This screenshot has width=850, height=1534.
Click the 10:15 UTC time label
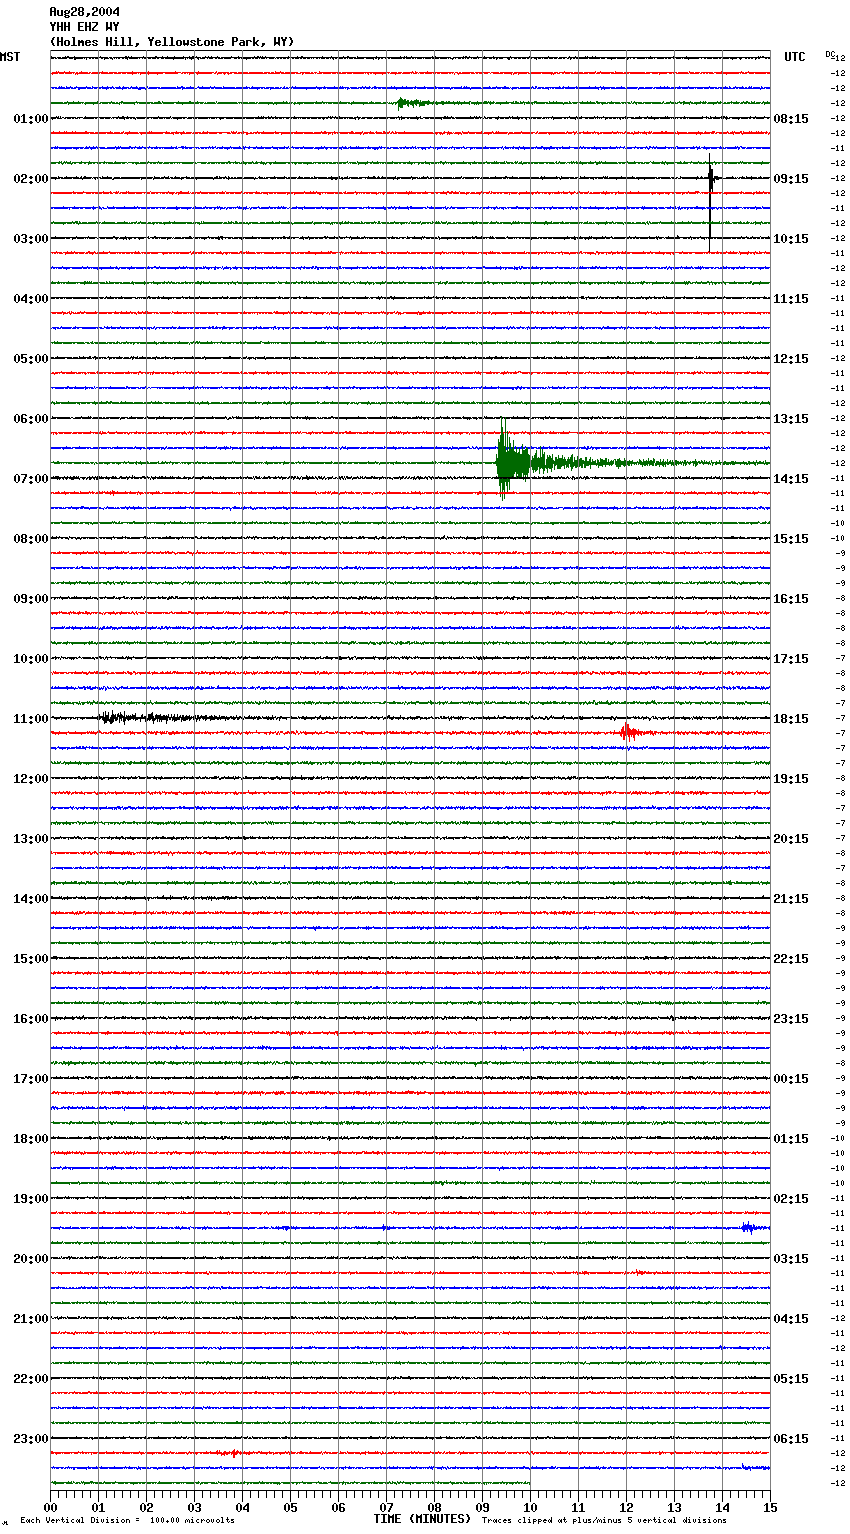click(791, 239)
